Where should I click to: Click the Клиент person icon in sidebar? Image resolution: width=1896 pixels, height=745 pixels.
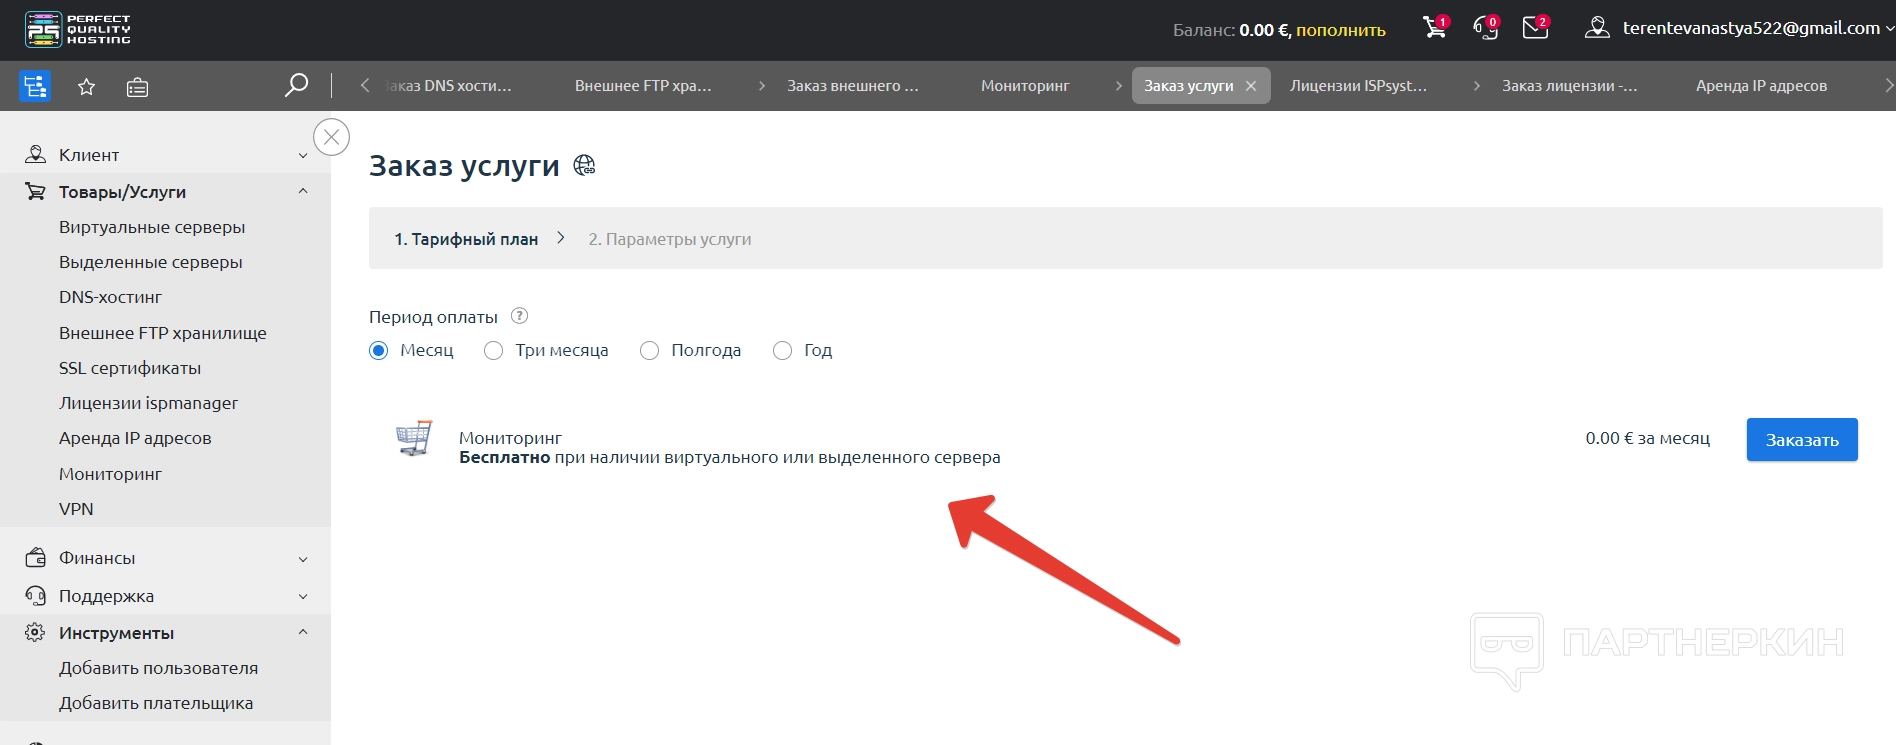(35, 155)
